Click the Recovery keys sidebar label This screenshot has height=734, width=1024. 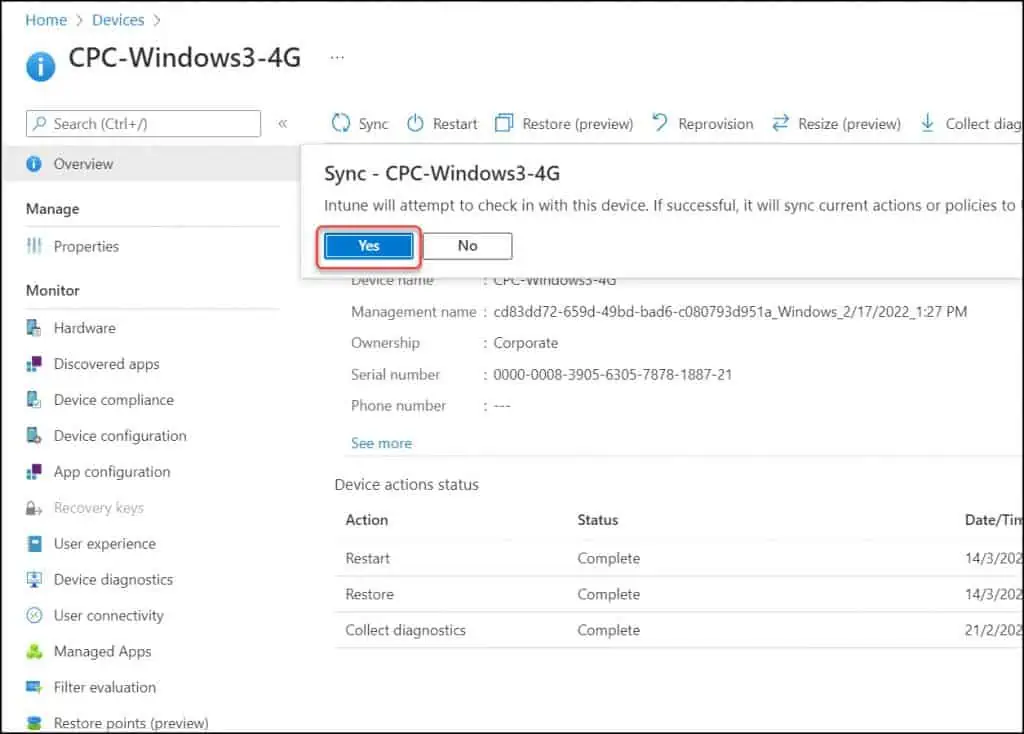click(x=99, y=508)
